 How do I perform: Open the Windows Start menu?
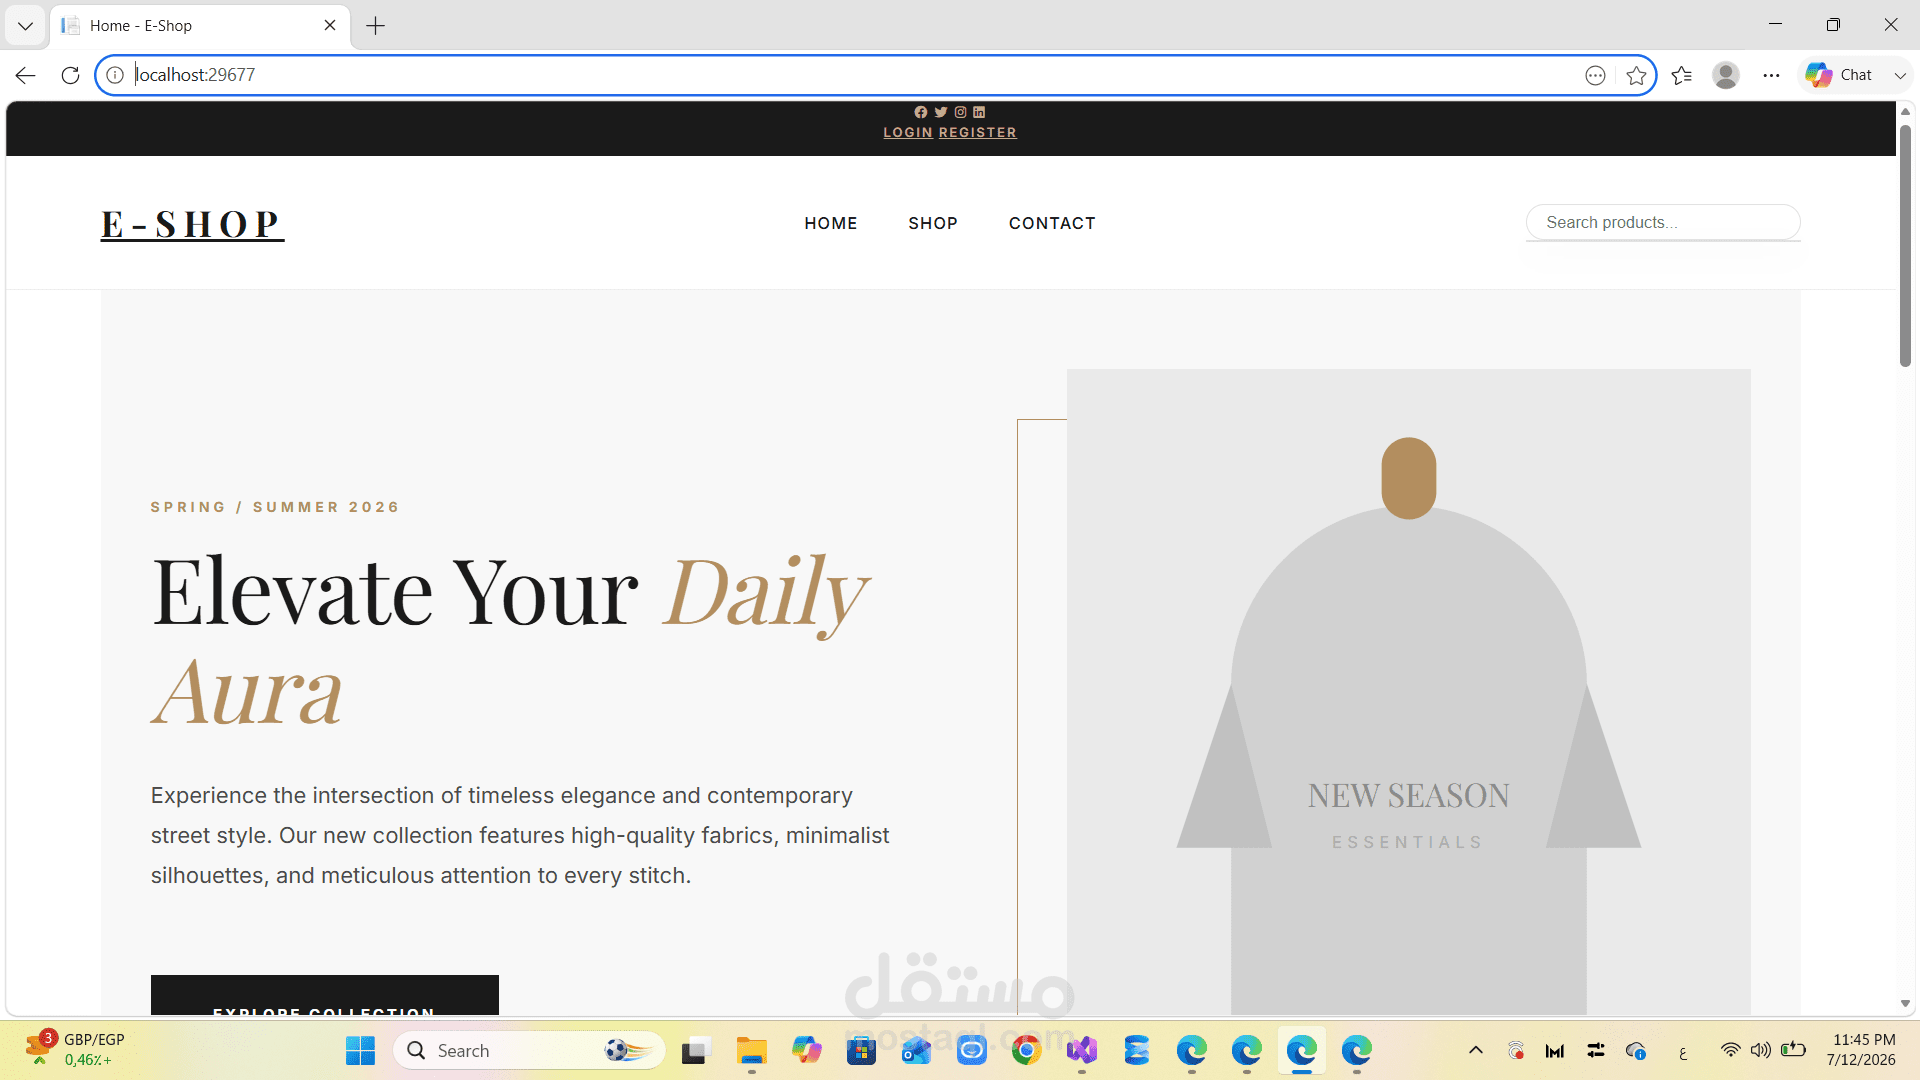360,1051
